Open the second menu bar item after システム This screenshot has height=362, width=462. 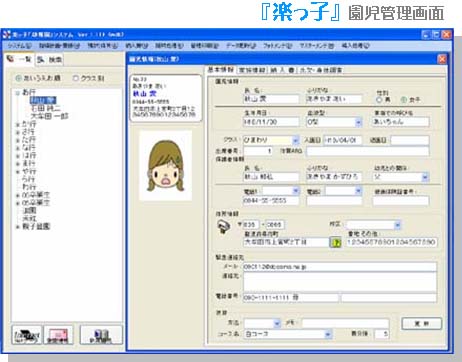(59, 46)
